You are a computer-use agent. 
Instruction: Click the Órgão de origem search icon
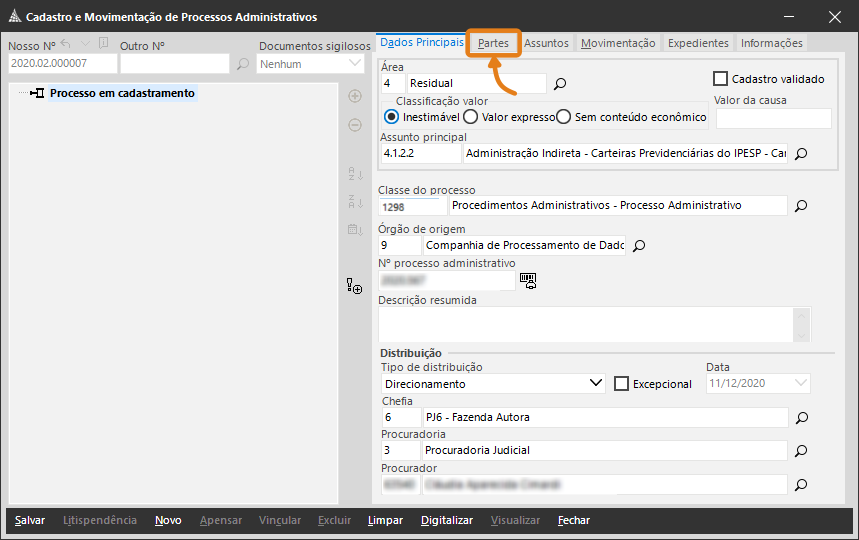point(640,245)
